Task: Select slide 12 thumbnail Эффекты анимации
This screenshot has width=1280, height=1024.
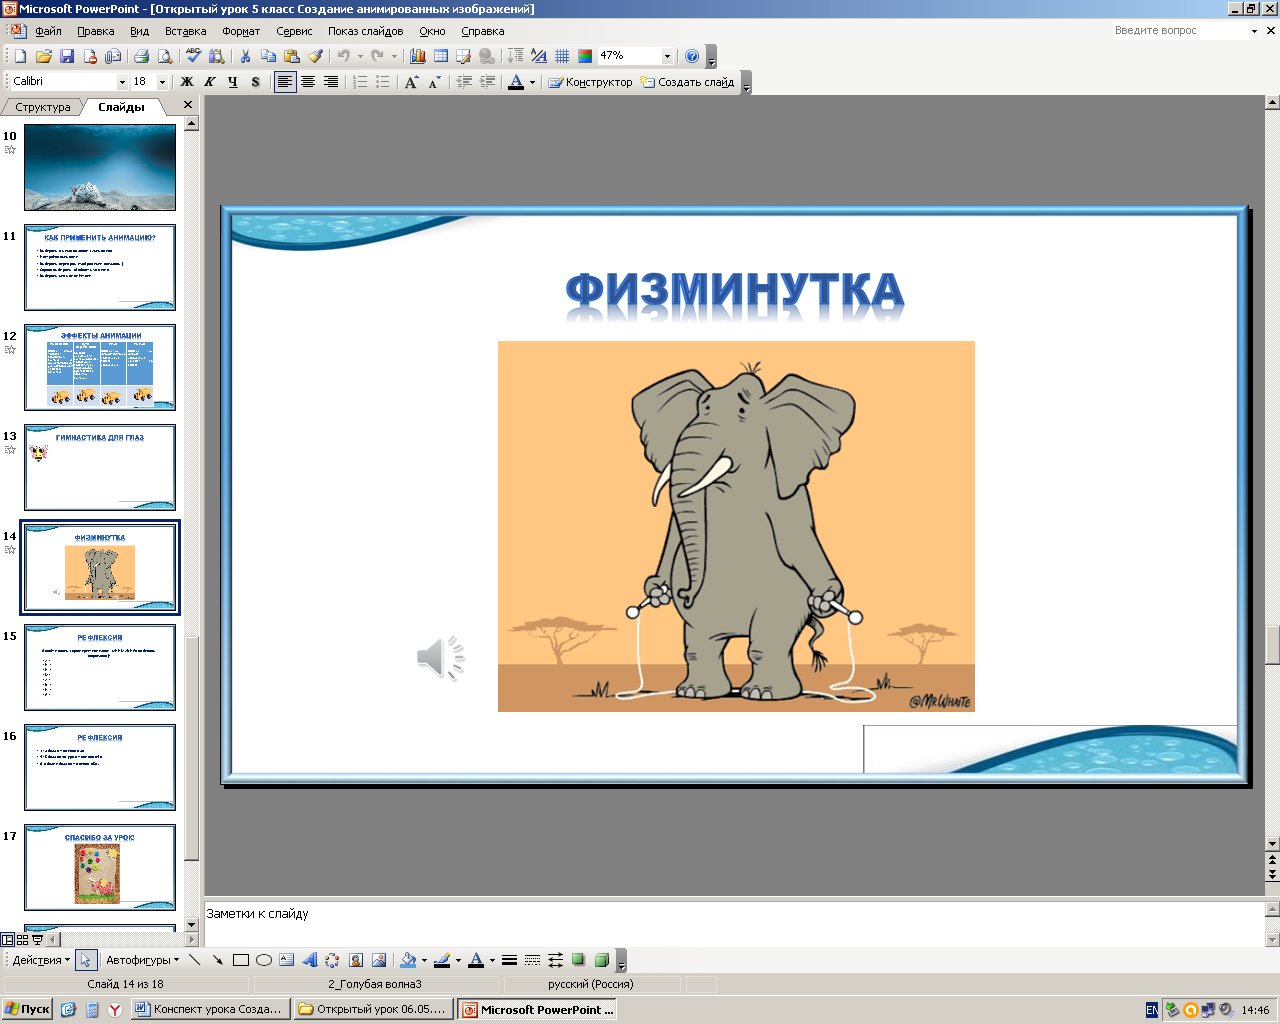Action: [x=100, y=367]
